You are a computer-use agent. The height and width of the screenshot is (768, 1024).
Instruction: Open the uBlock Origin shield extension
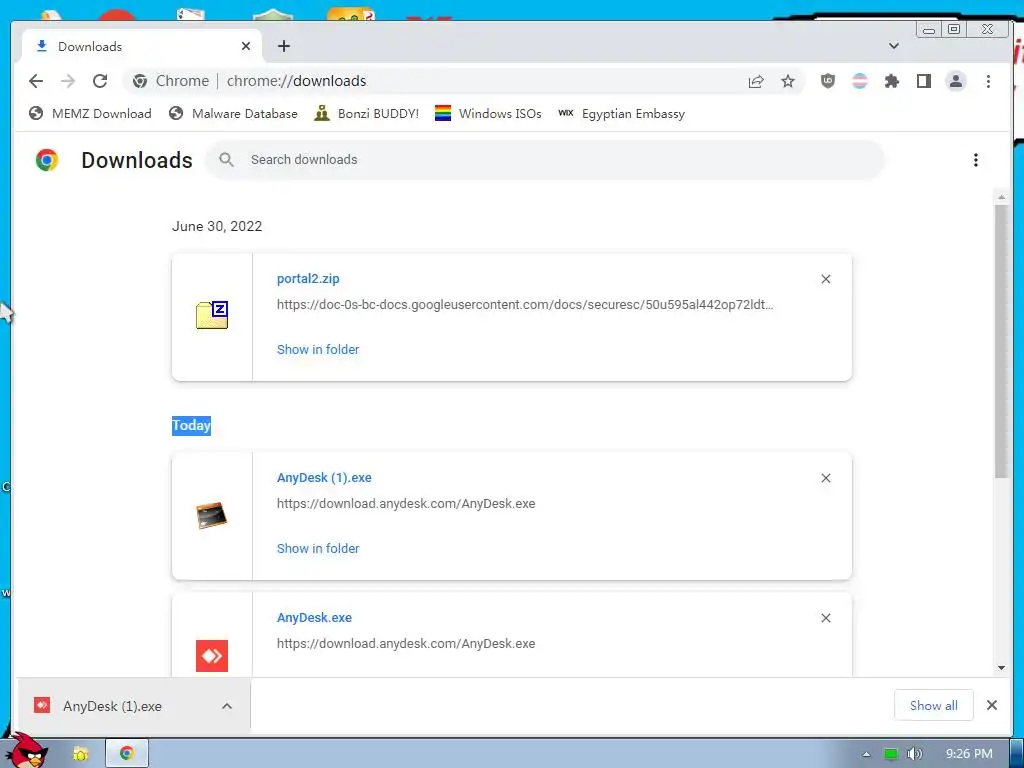[827, 81]
